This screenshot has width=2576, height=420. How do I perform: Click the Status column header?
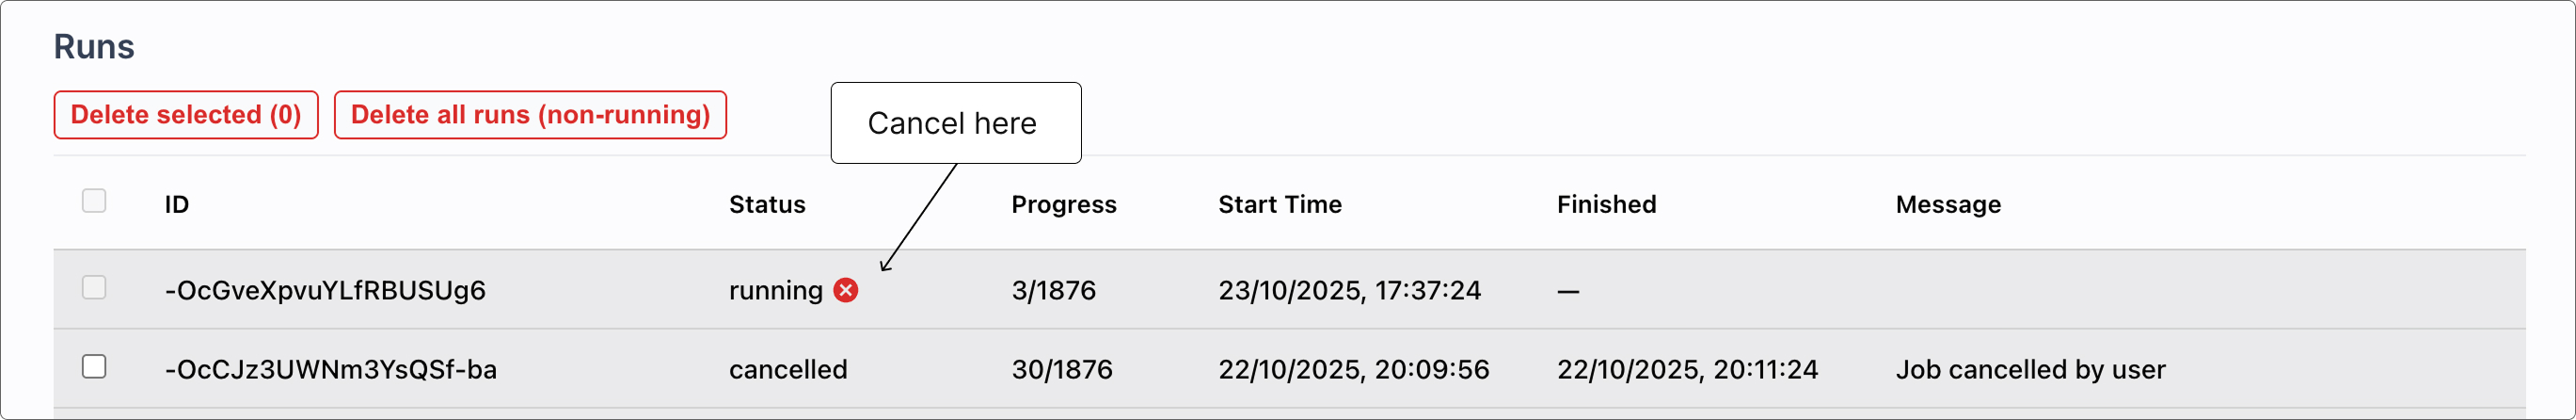pyautogui.click(x=767, y=204)
